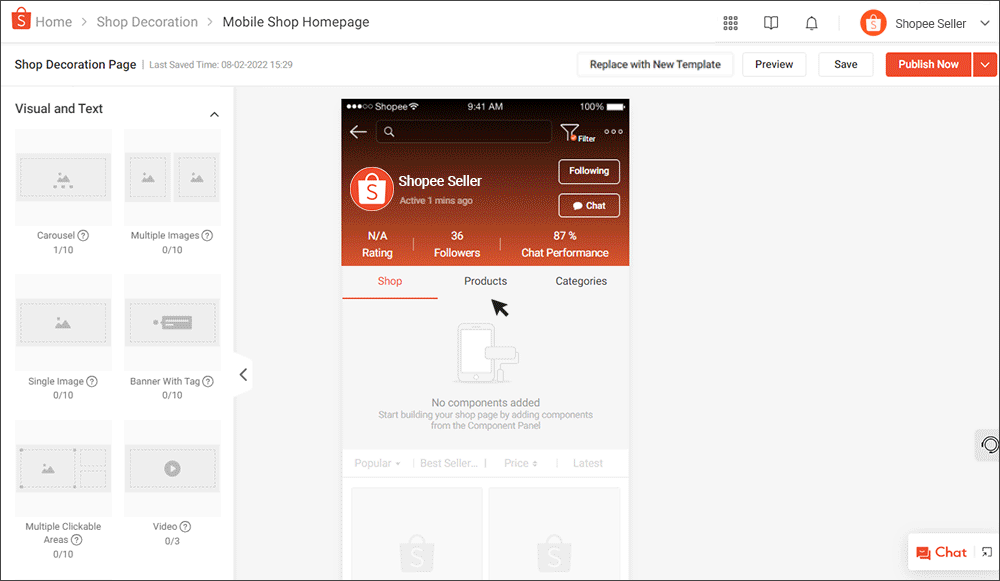The image size is (1000, 581).
Task: Open the apps grid menu
Action: pyautogui.click(x=730, y=22)
